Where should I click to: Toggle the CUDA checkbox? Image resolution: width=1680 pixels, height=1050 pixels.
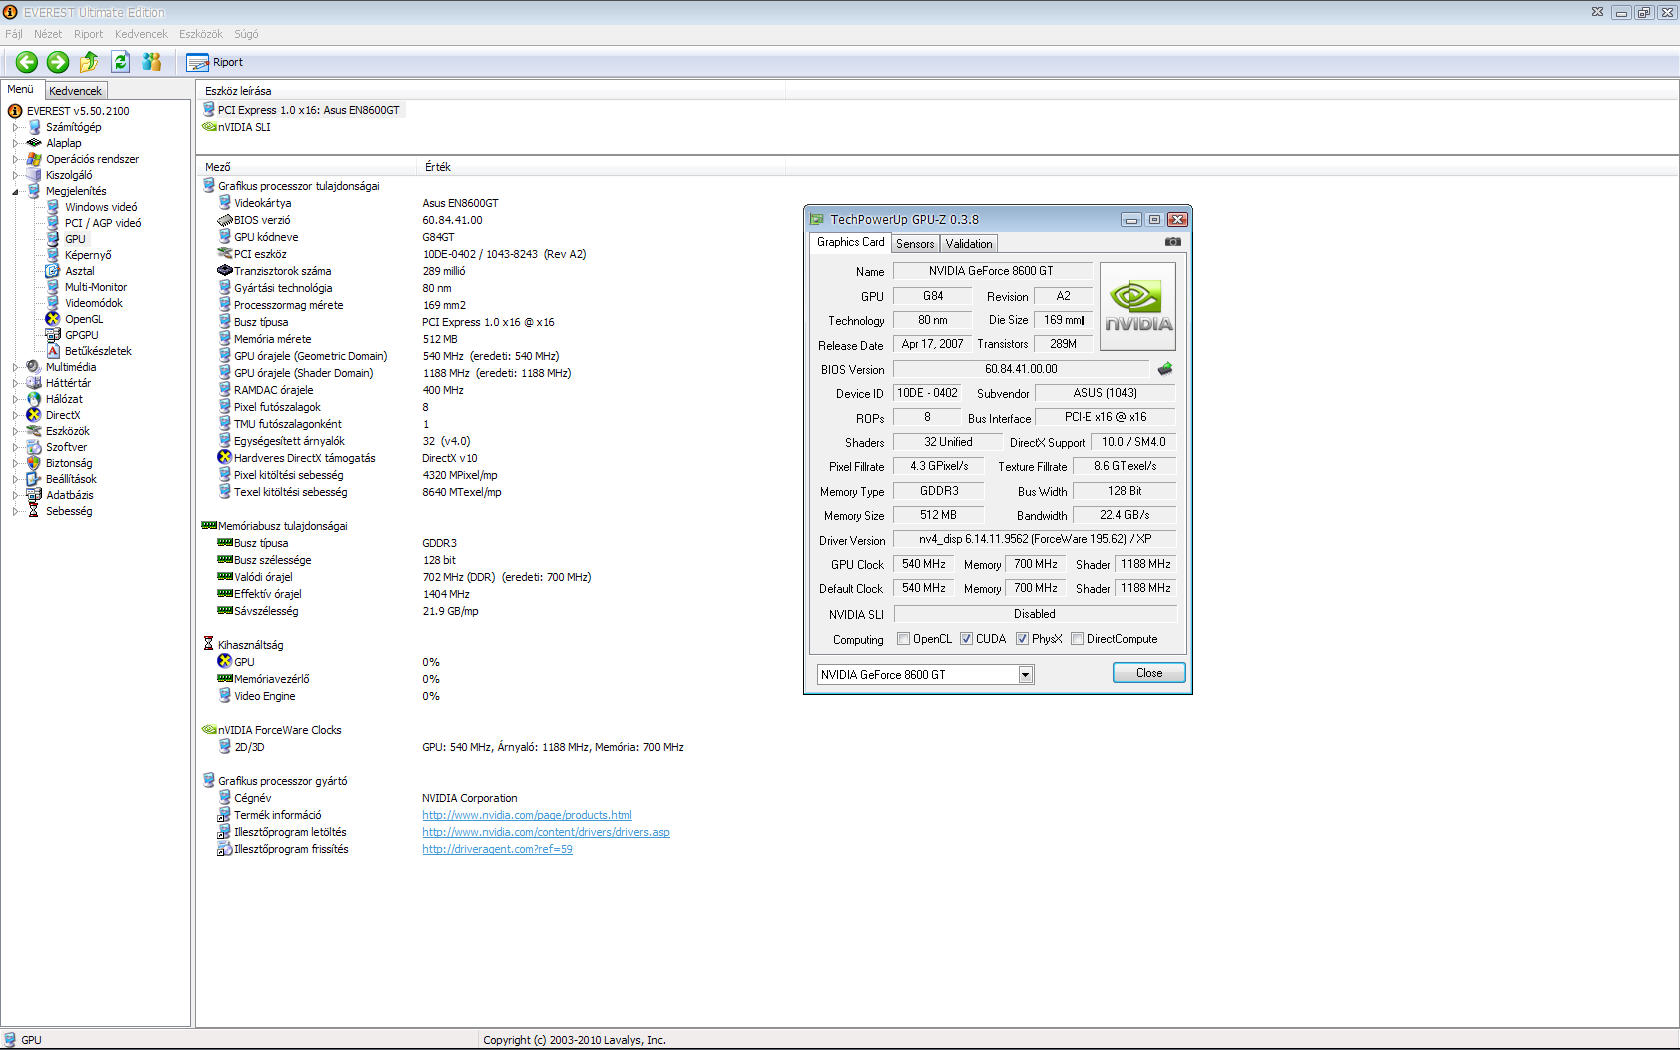click(967, 639)
